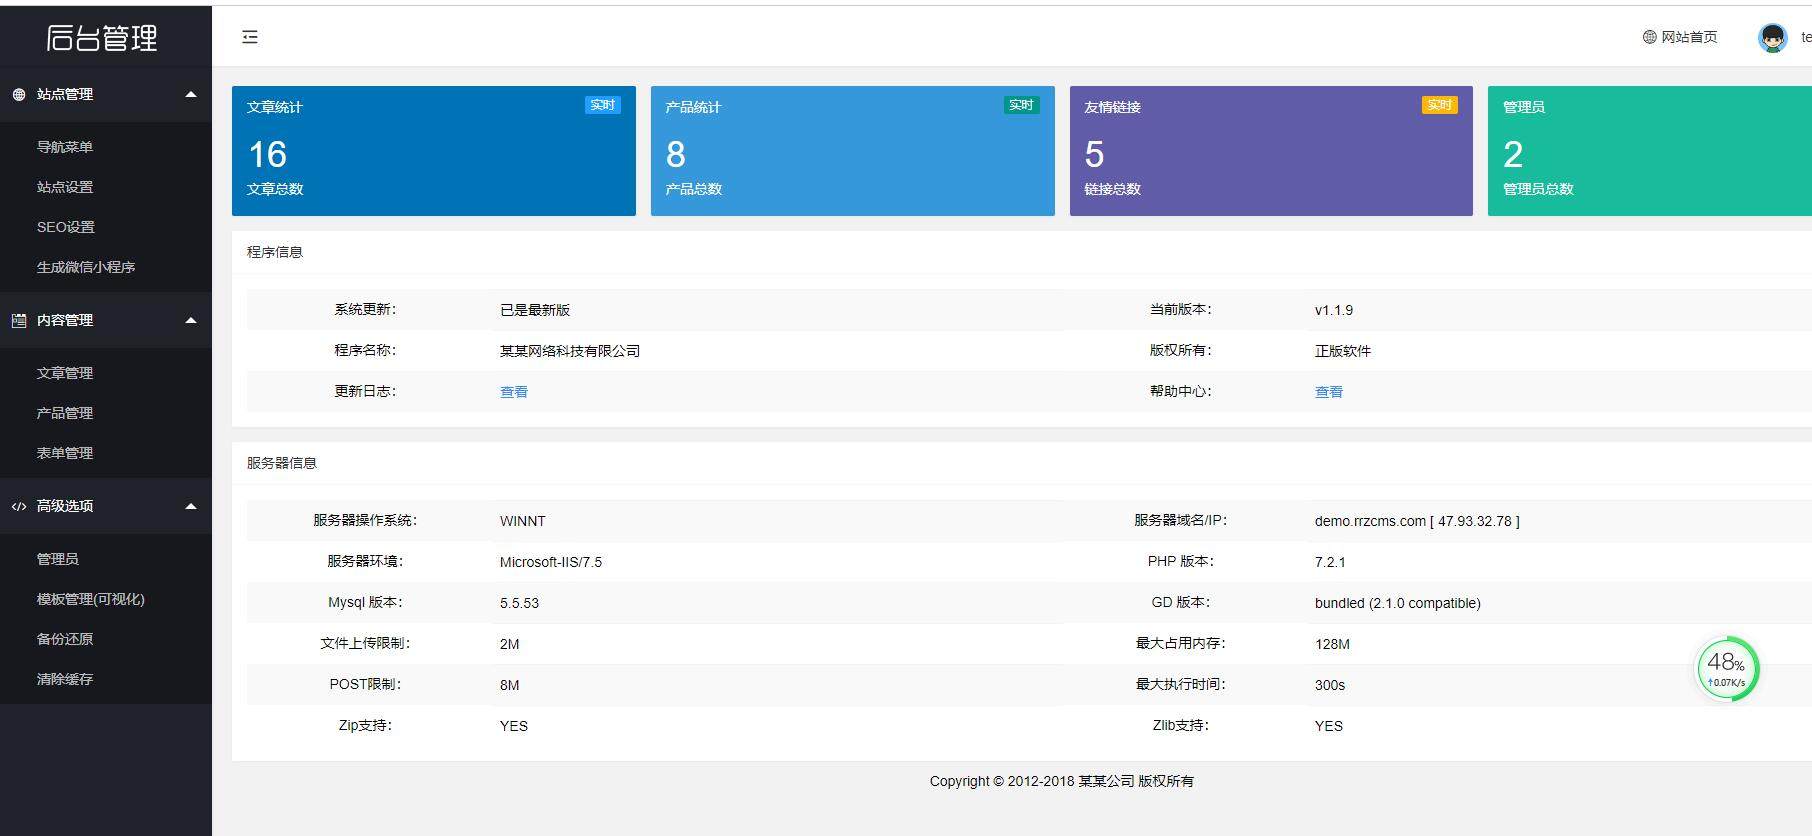
Task: Click 实时 badge on 产品统计 card
Action: point(1021,105)
